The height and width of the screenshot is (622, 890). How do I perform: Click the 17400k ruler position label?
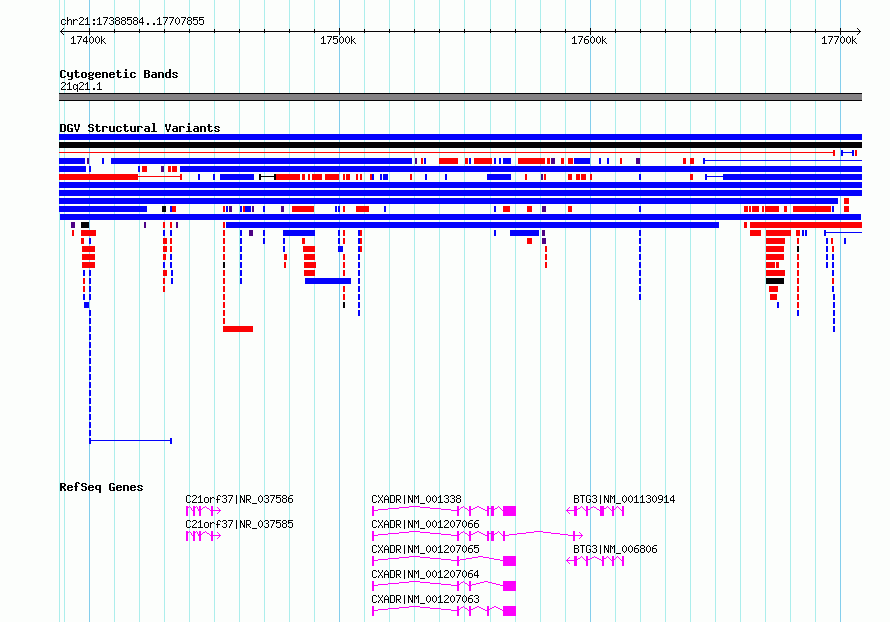tap(88, 40)
